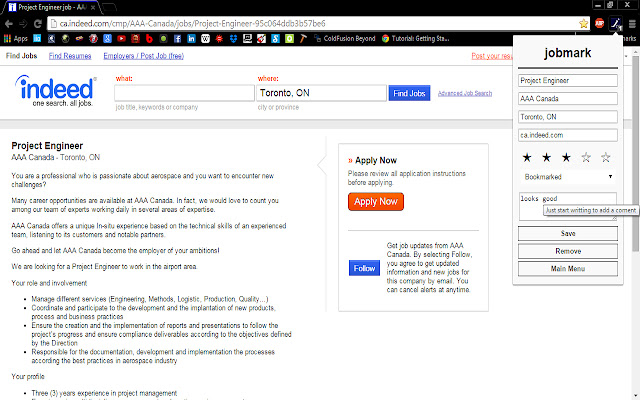Click the yellow bookmark star in address bar

point(584,24)
